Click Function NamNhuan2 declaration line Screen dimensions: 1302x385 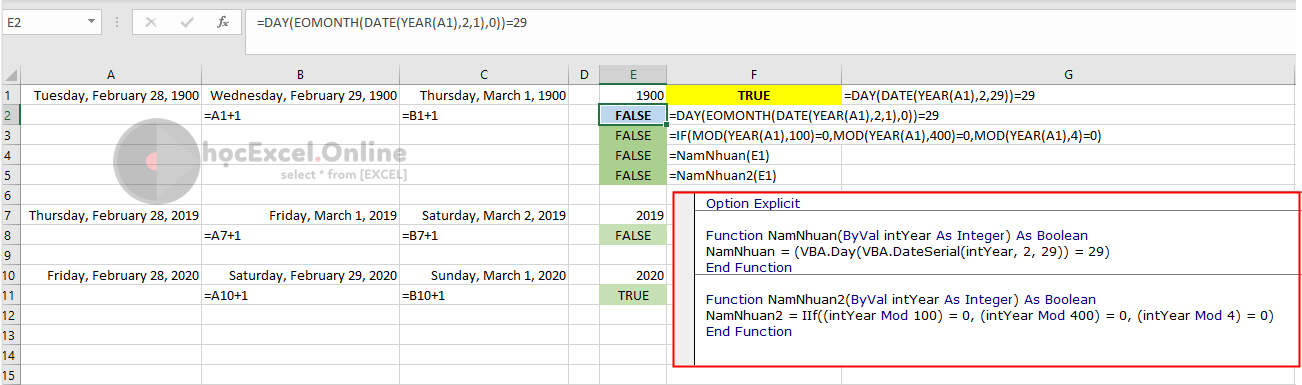(900, 300)
